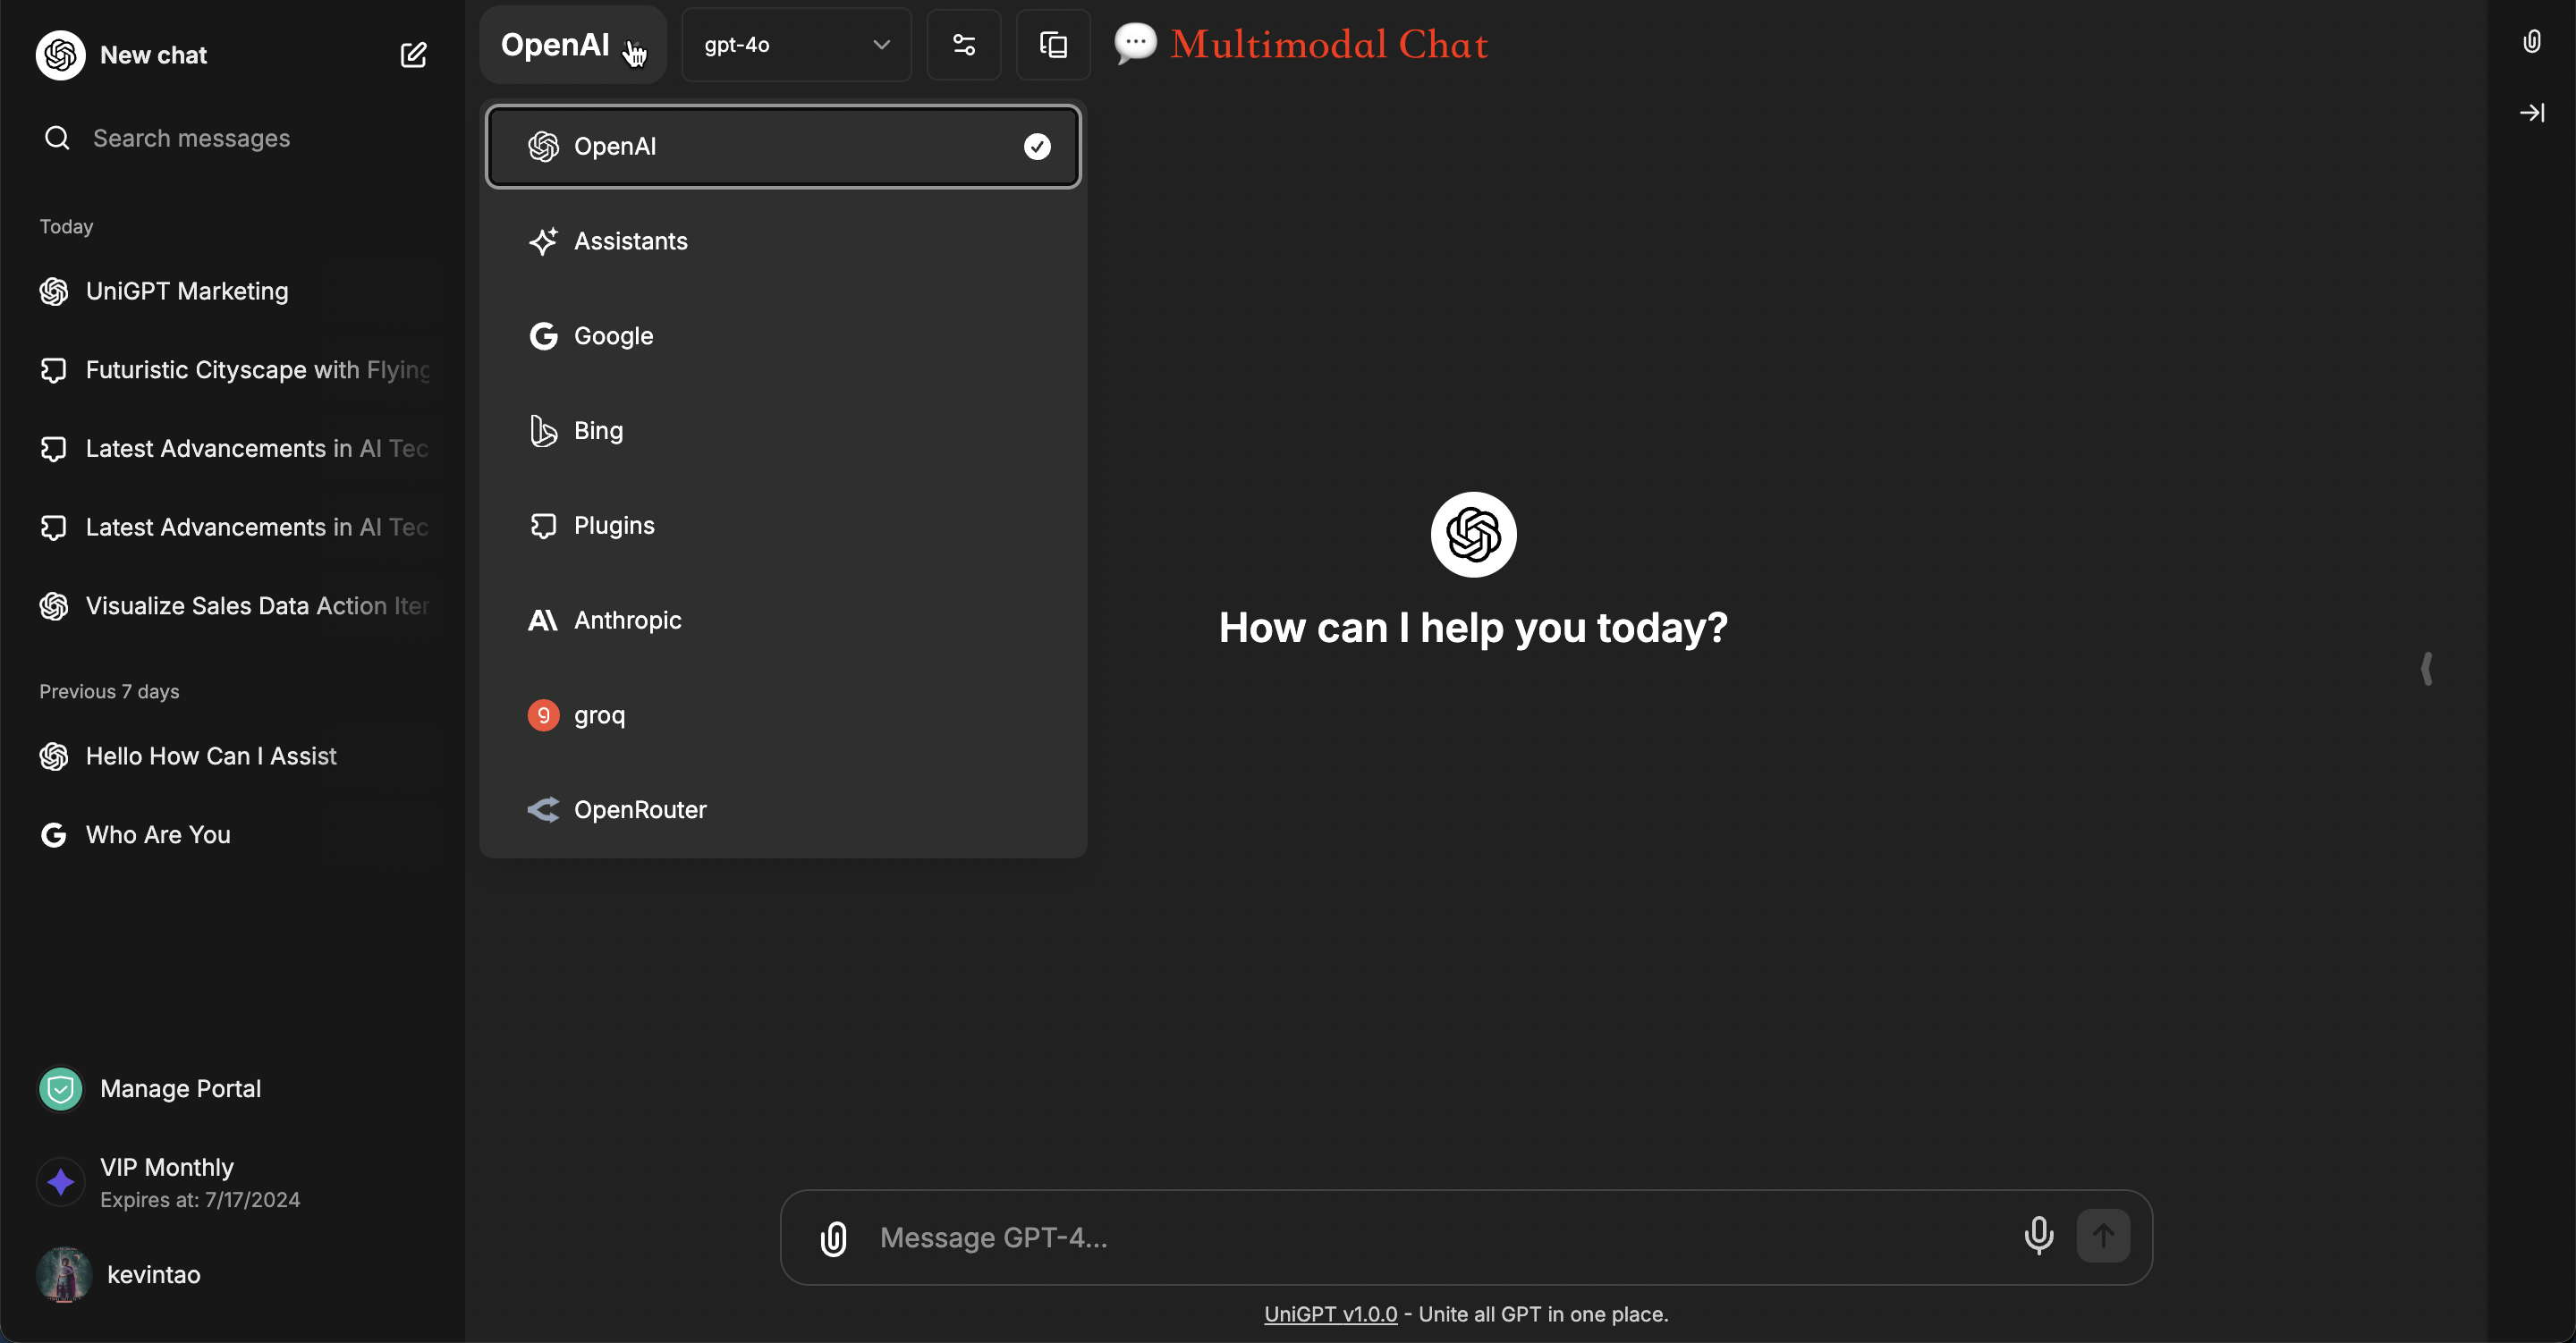Open the UniGPT Marketing conversation
Image resolution: width=2576 pixels, height=1343 pixels.
[x=187, y=291]
